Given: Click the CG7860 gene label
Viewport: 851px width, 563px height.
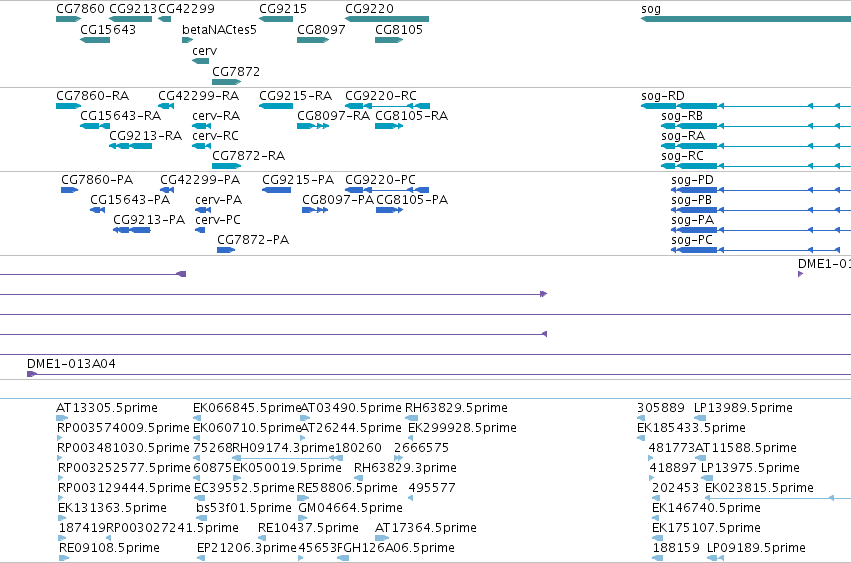Looking at the screenshot, I should coord(80,9).
